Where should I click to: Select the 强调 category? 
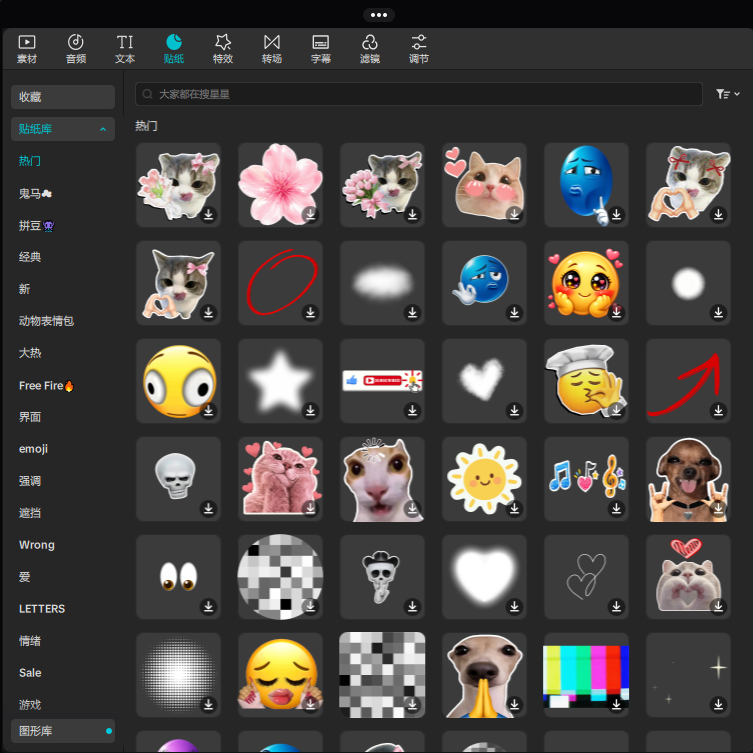pos(30,481)
